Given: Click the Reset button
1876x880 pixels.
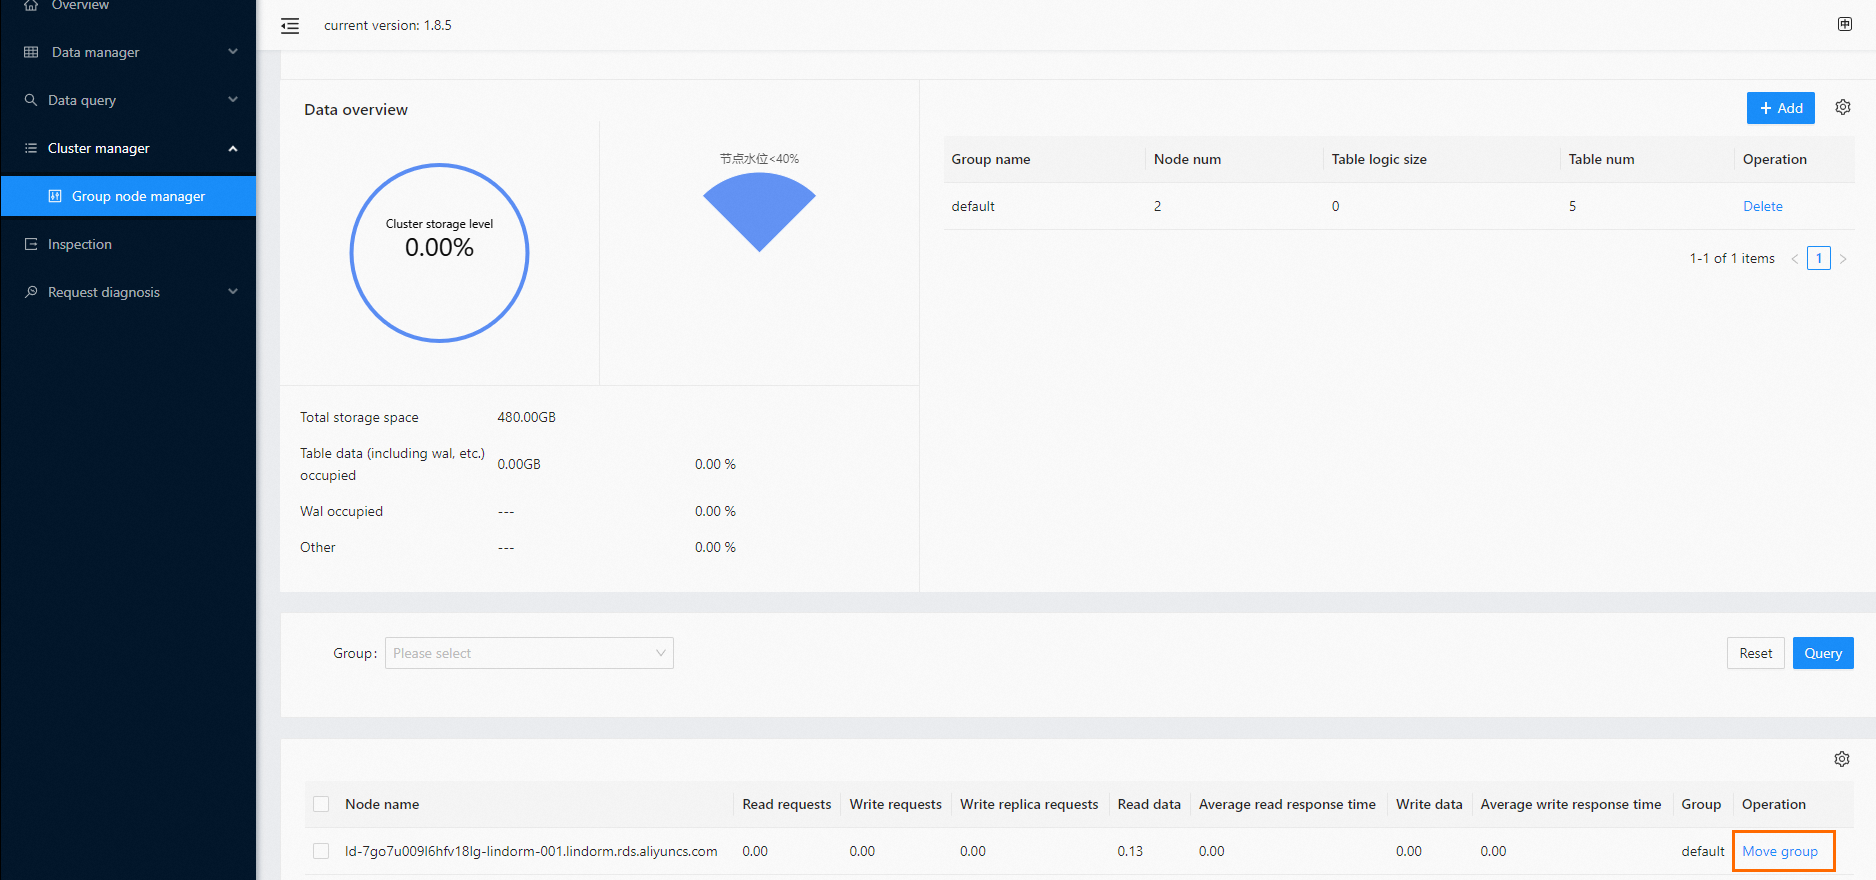Looking at the screenshot, I should [1755, 653].
